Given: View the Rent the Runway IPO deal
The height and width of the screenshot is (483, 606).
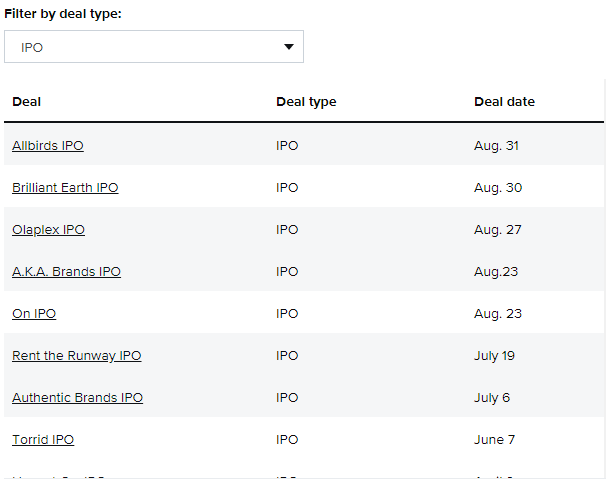Looking at the screenshot, I should coord(76,356).
